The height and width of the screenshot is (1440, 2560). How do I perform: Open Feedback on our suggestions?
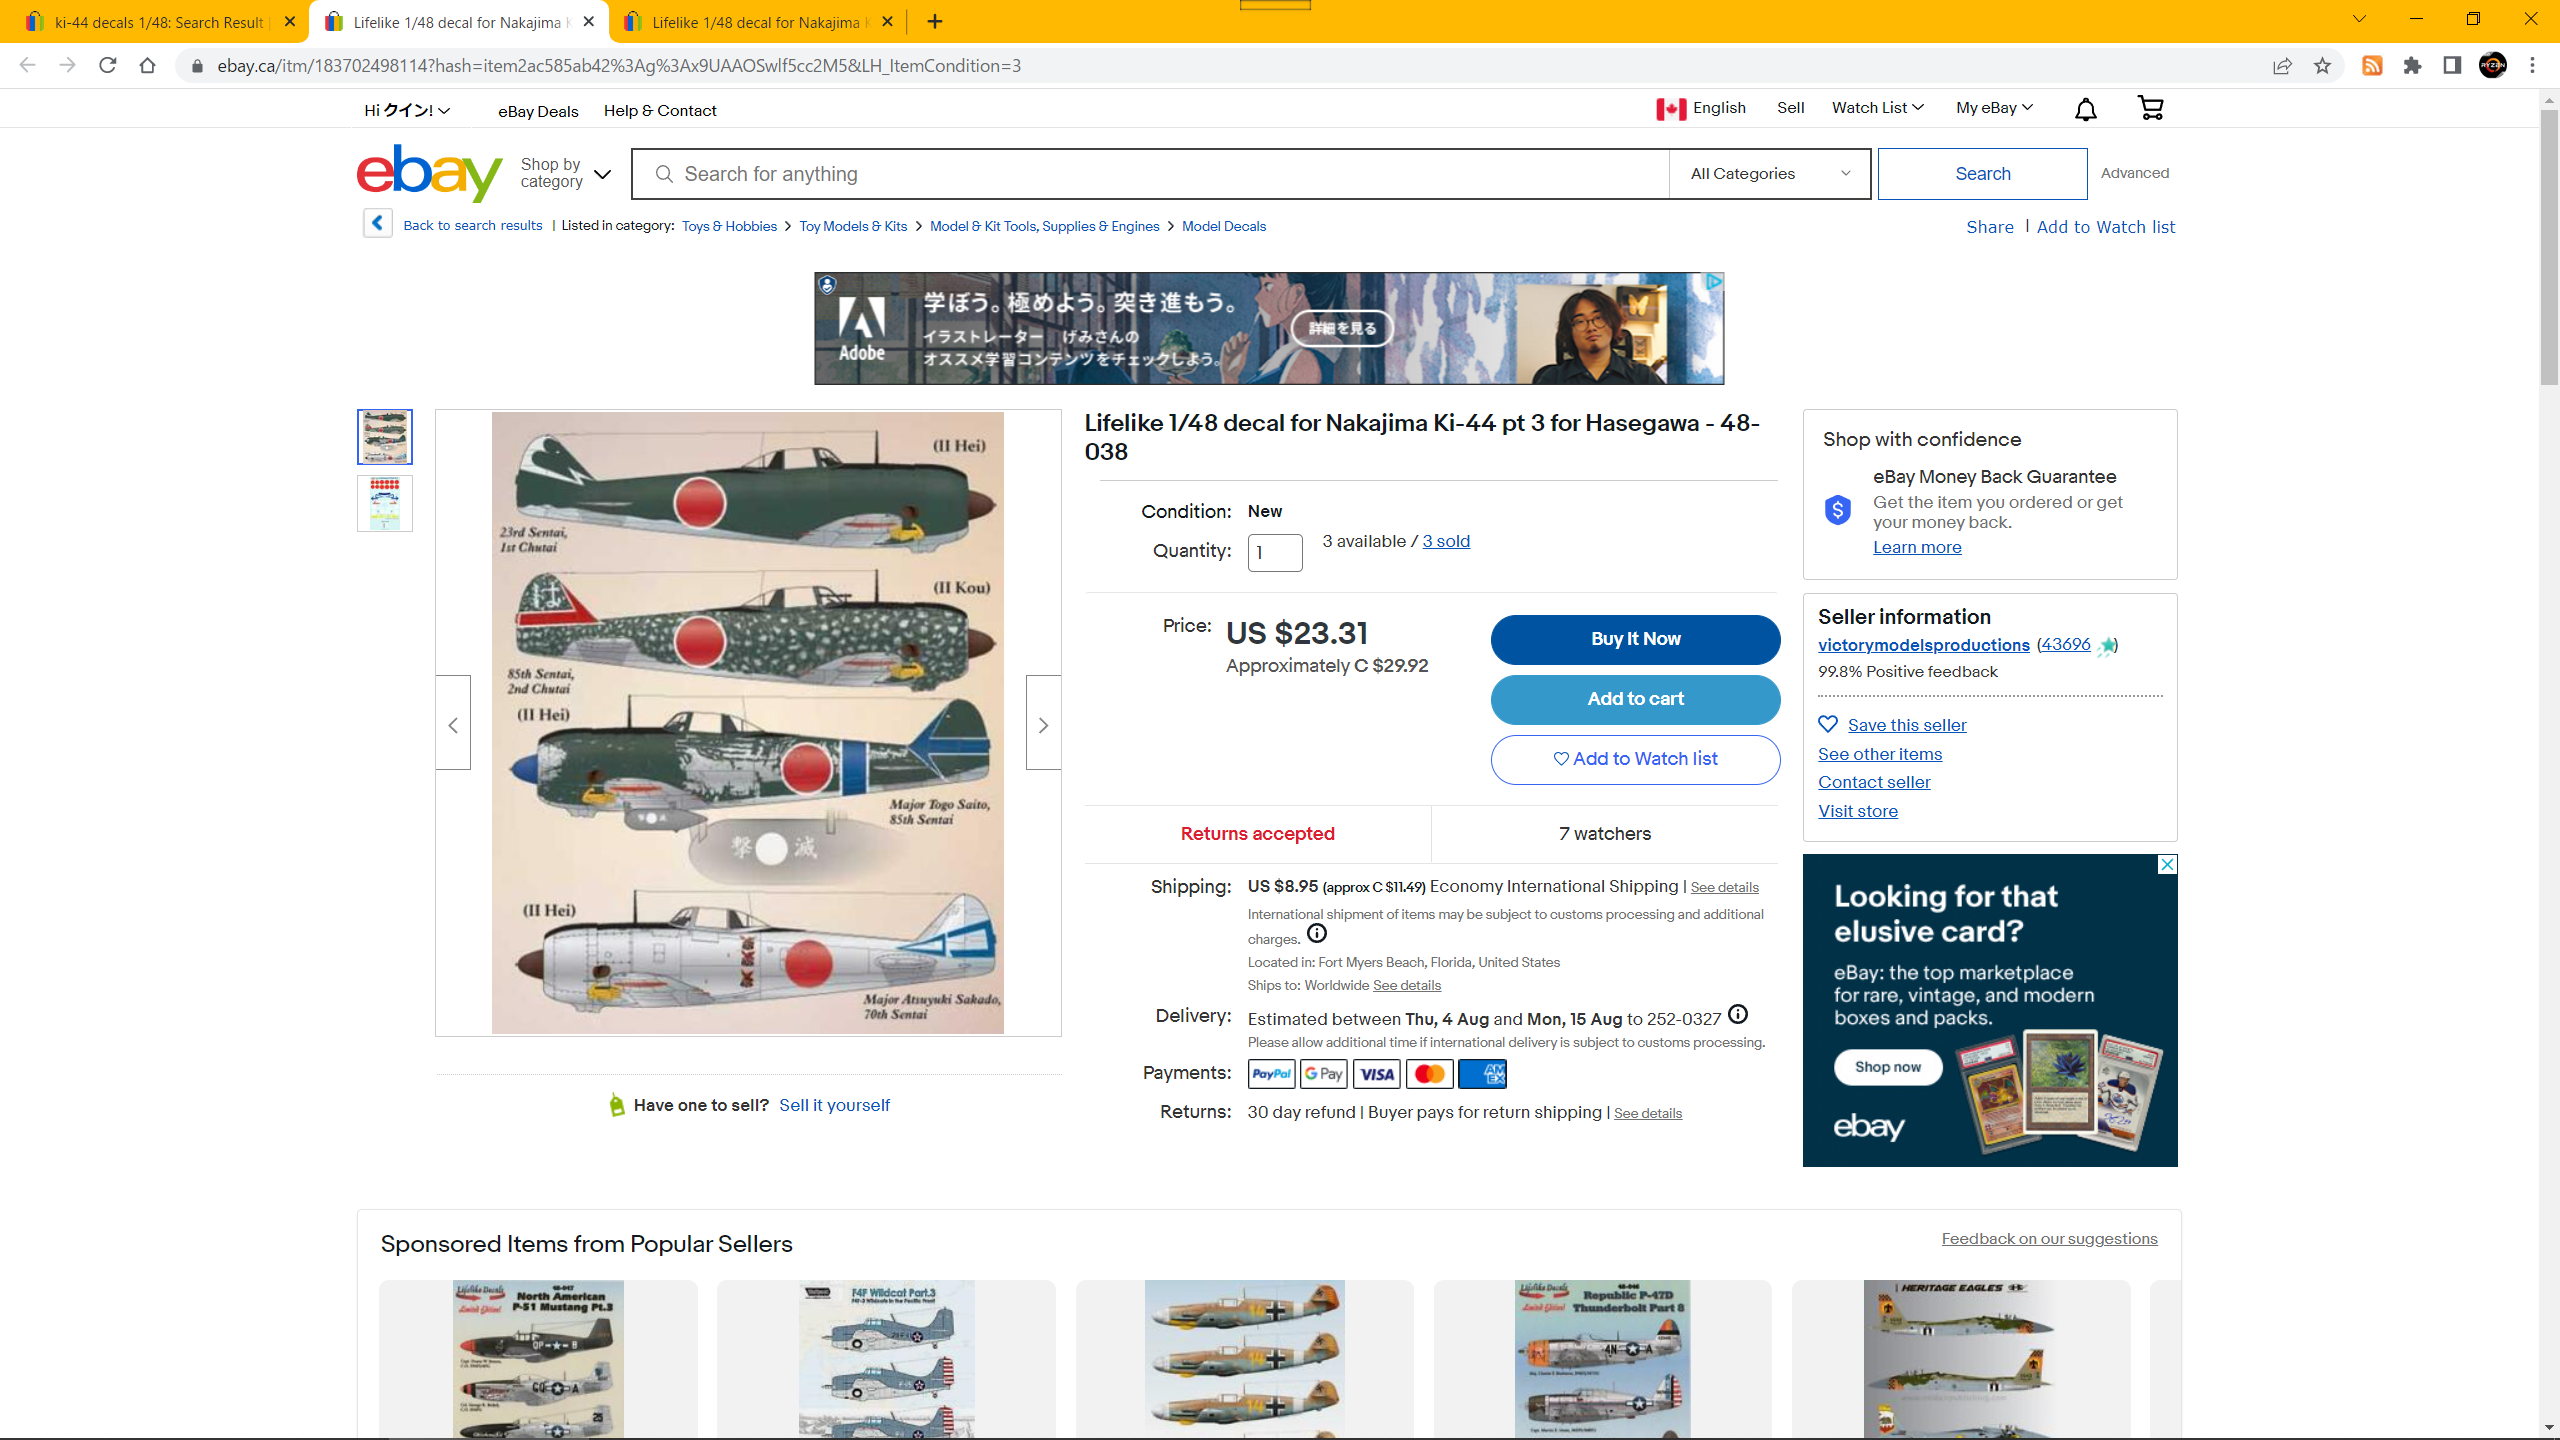pos(2049,1238)
